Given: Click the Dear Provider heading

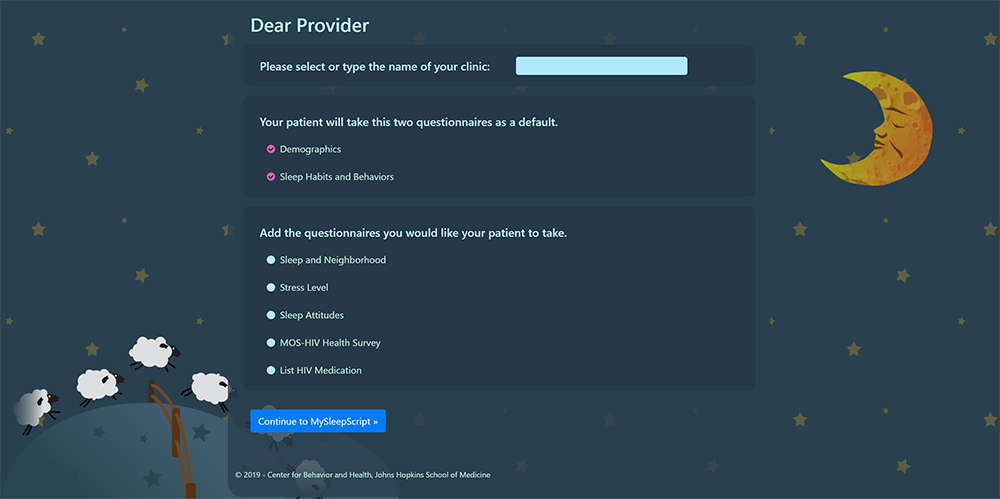Looking at the screenshot, I should pyautogui.click(x=309, y=25).
